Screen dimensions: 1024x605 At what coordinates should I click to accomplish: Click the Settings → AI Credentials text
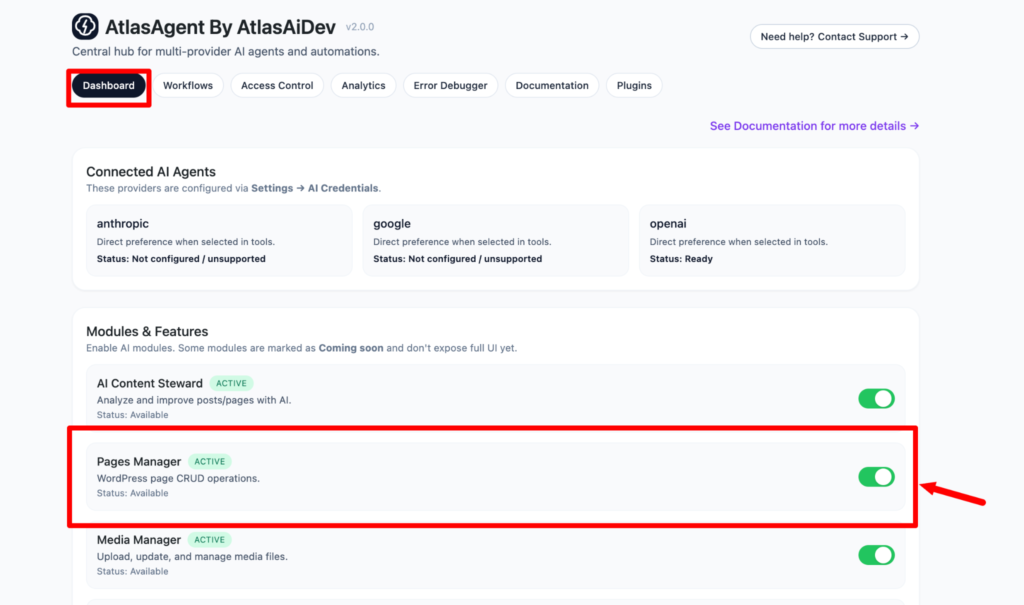[x=315, y=188]
